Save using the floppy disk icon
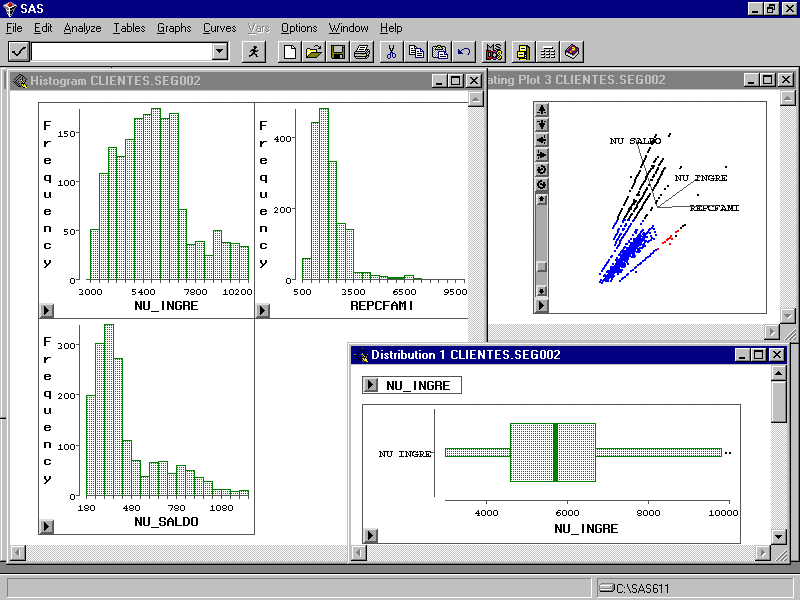The width and height of the screenshot is (800, 600). click(337, 51)
